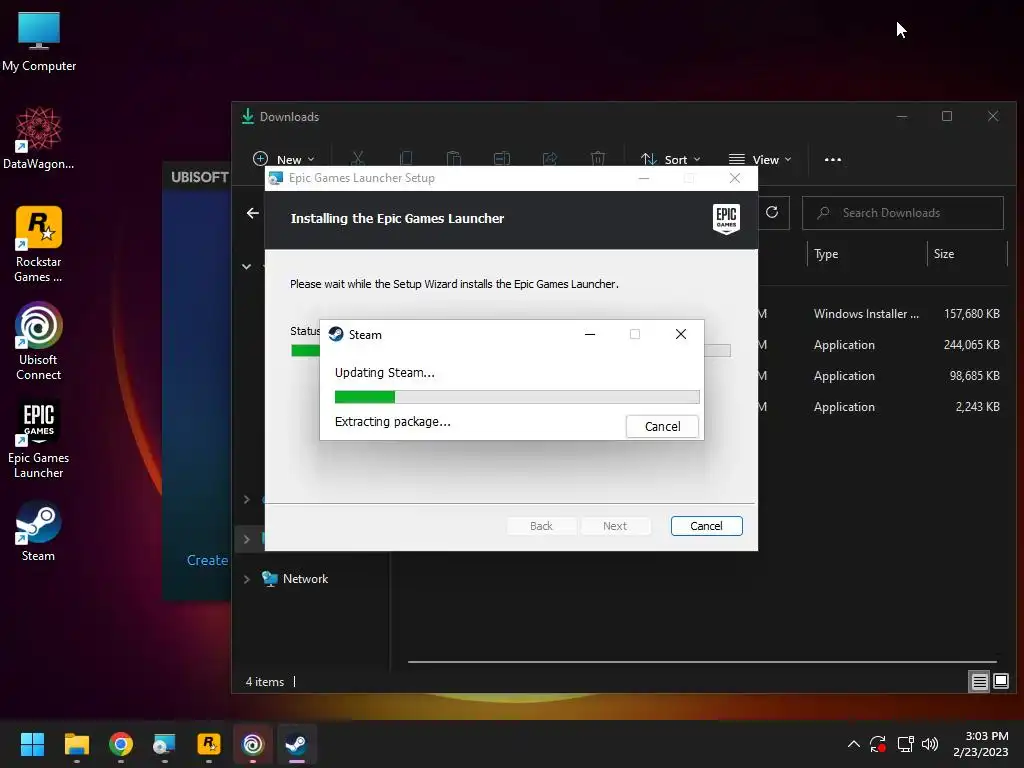Click the Epic Games logo in the setup header

click(726, 219)
